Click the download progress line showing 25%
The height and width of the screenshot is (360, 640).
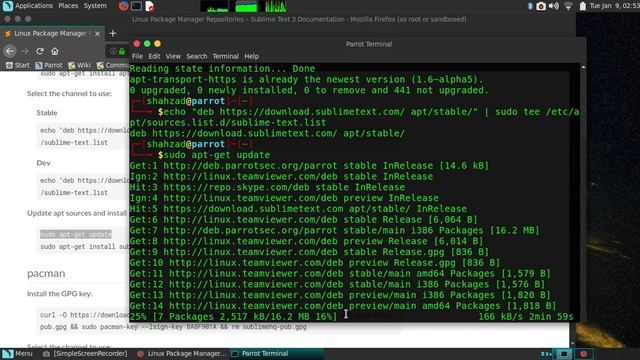click(x=351, y=317)
